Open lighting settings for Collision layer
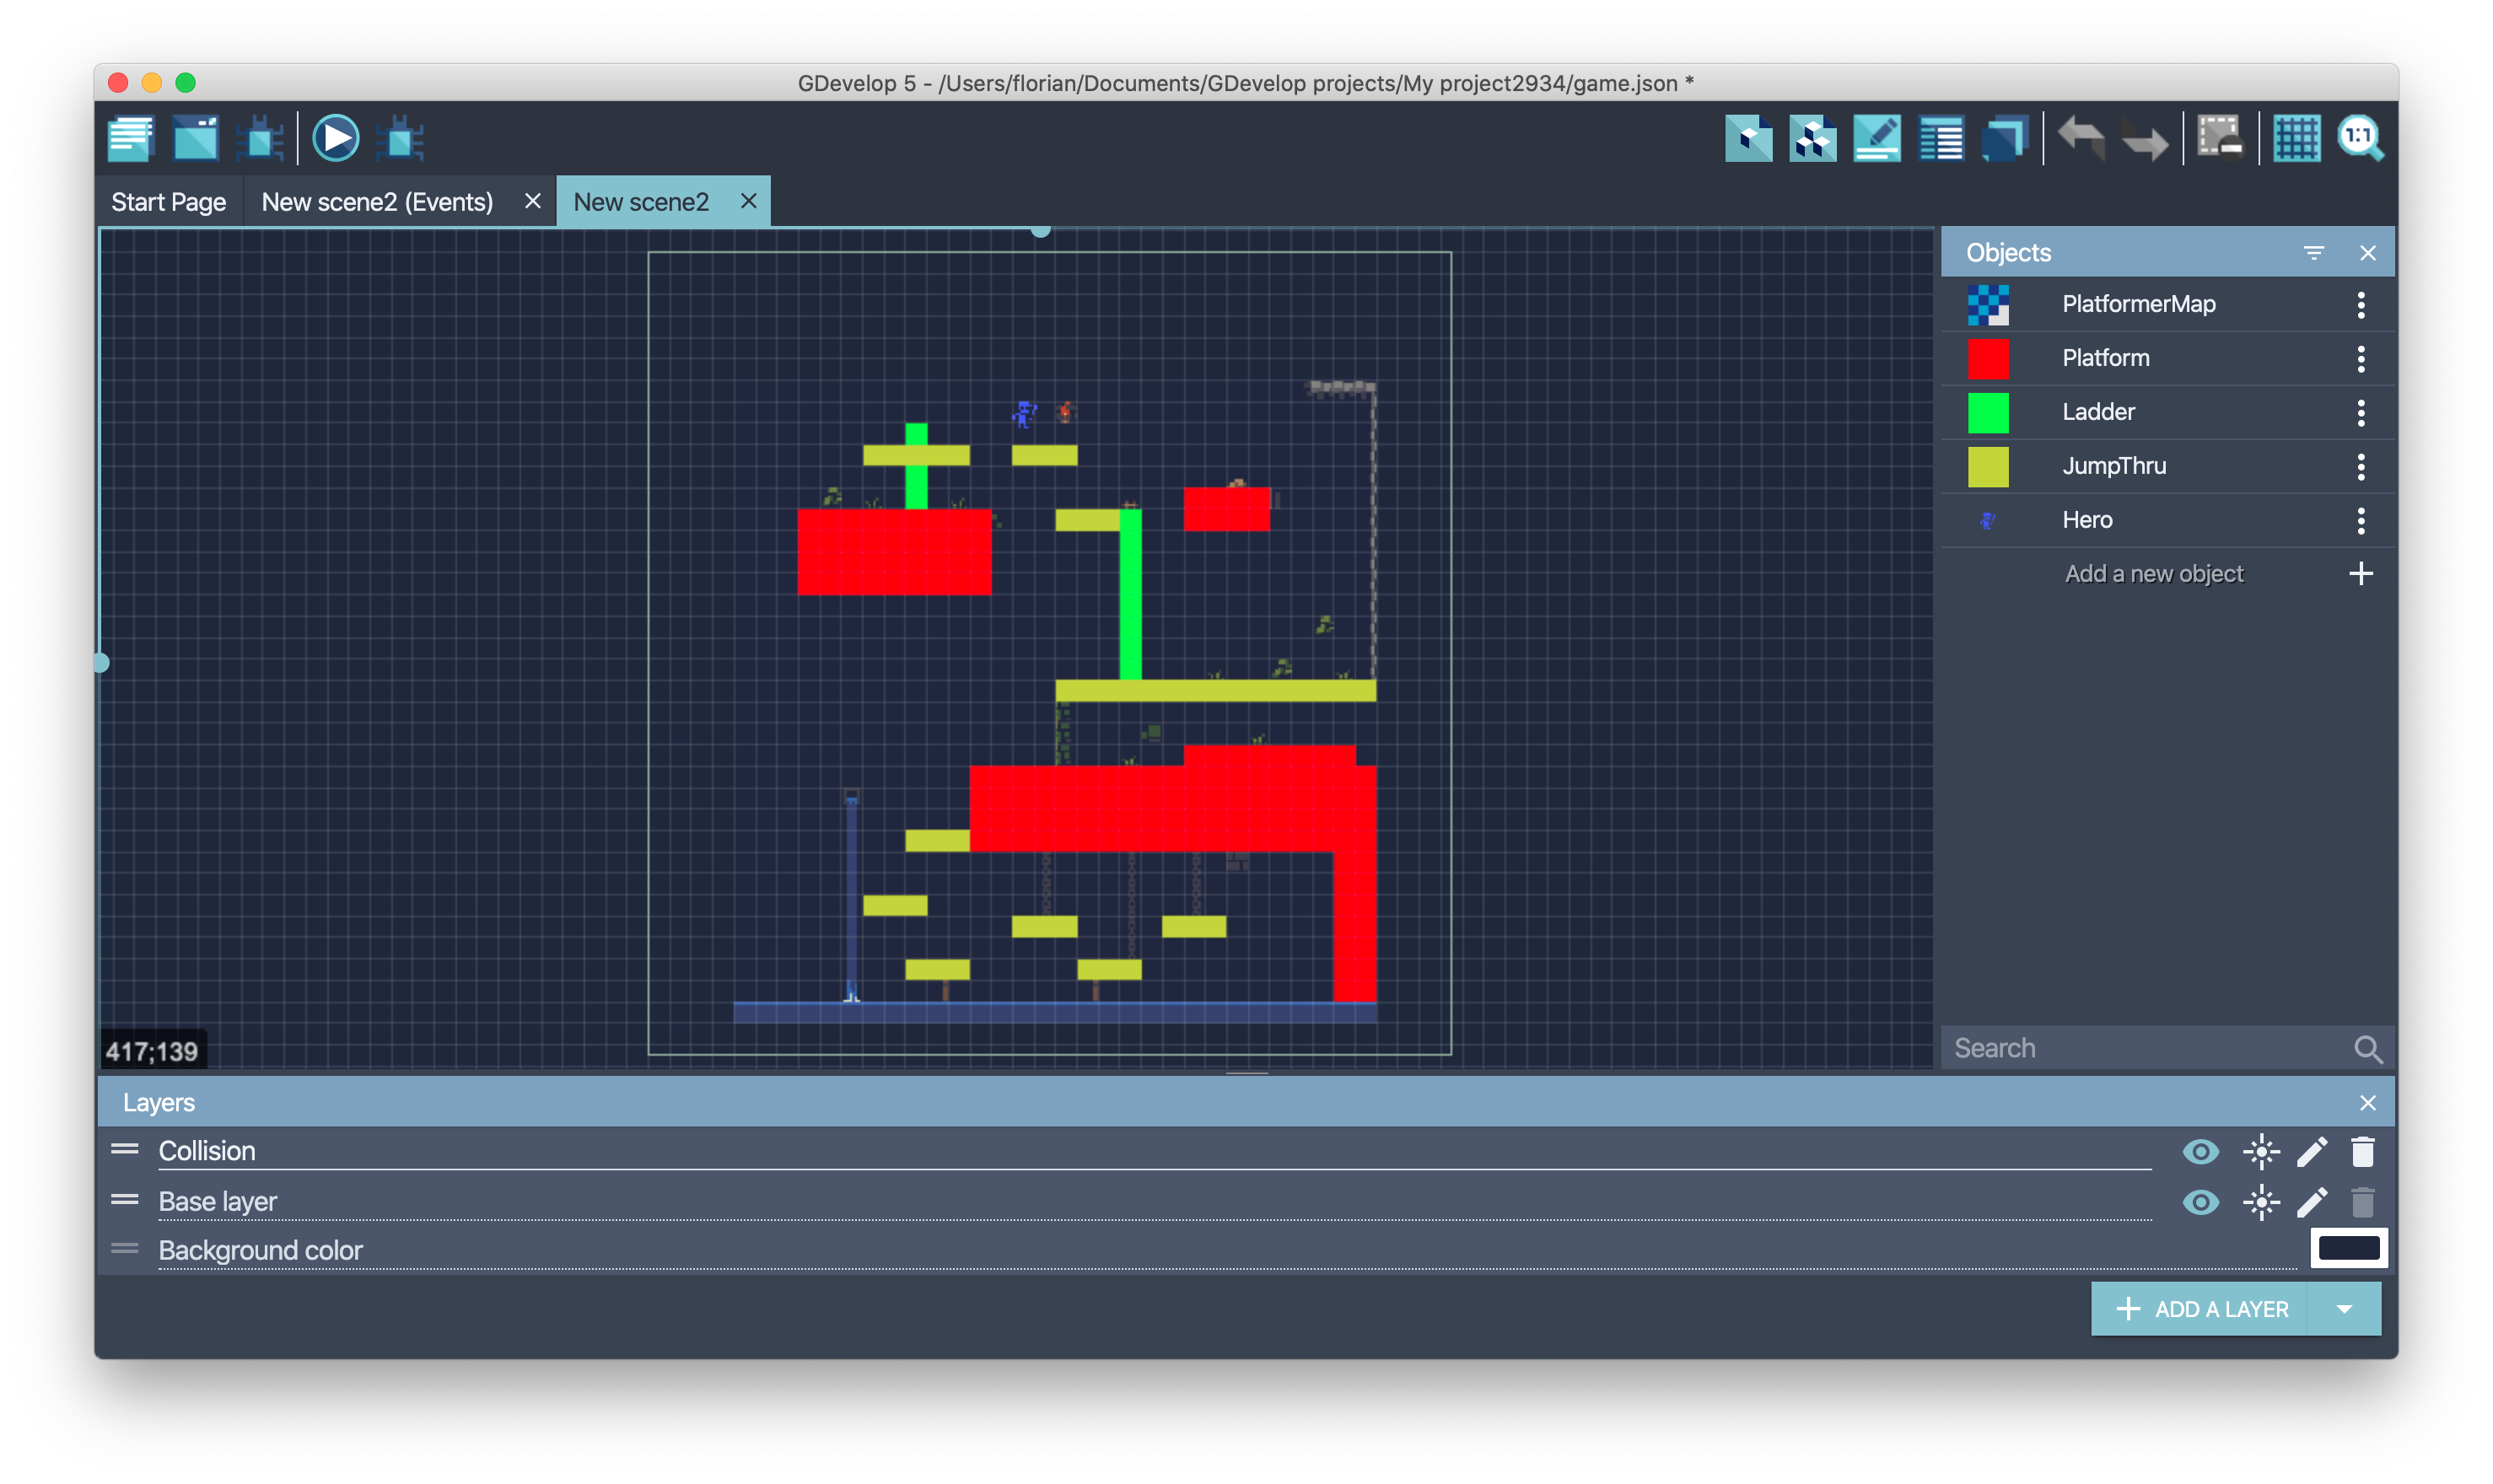 pos(2261,1152)
